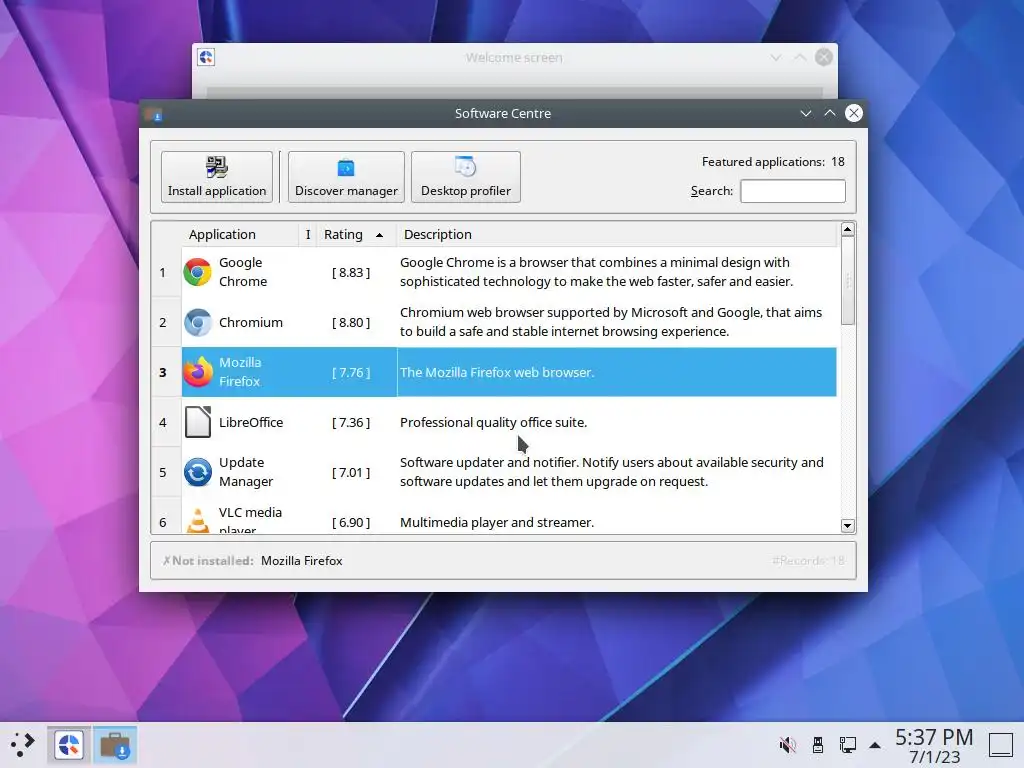Click the Update Manager icon
The width and height of the screenshot is (1024, 768).
tap(197, 472)
